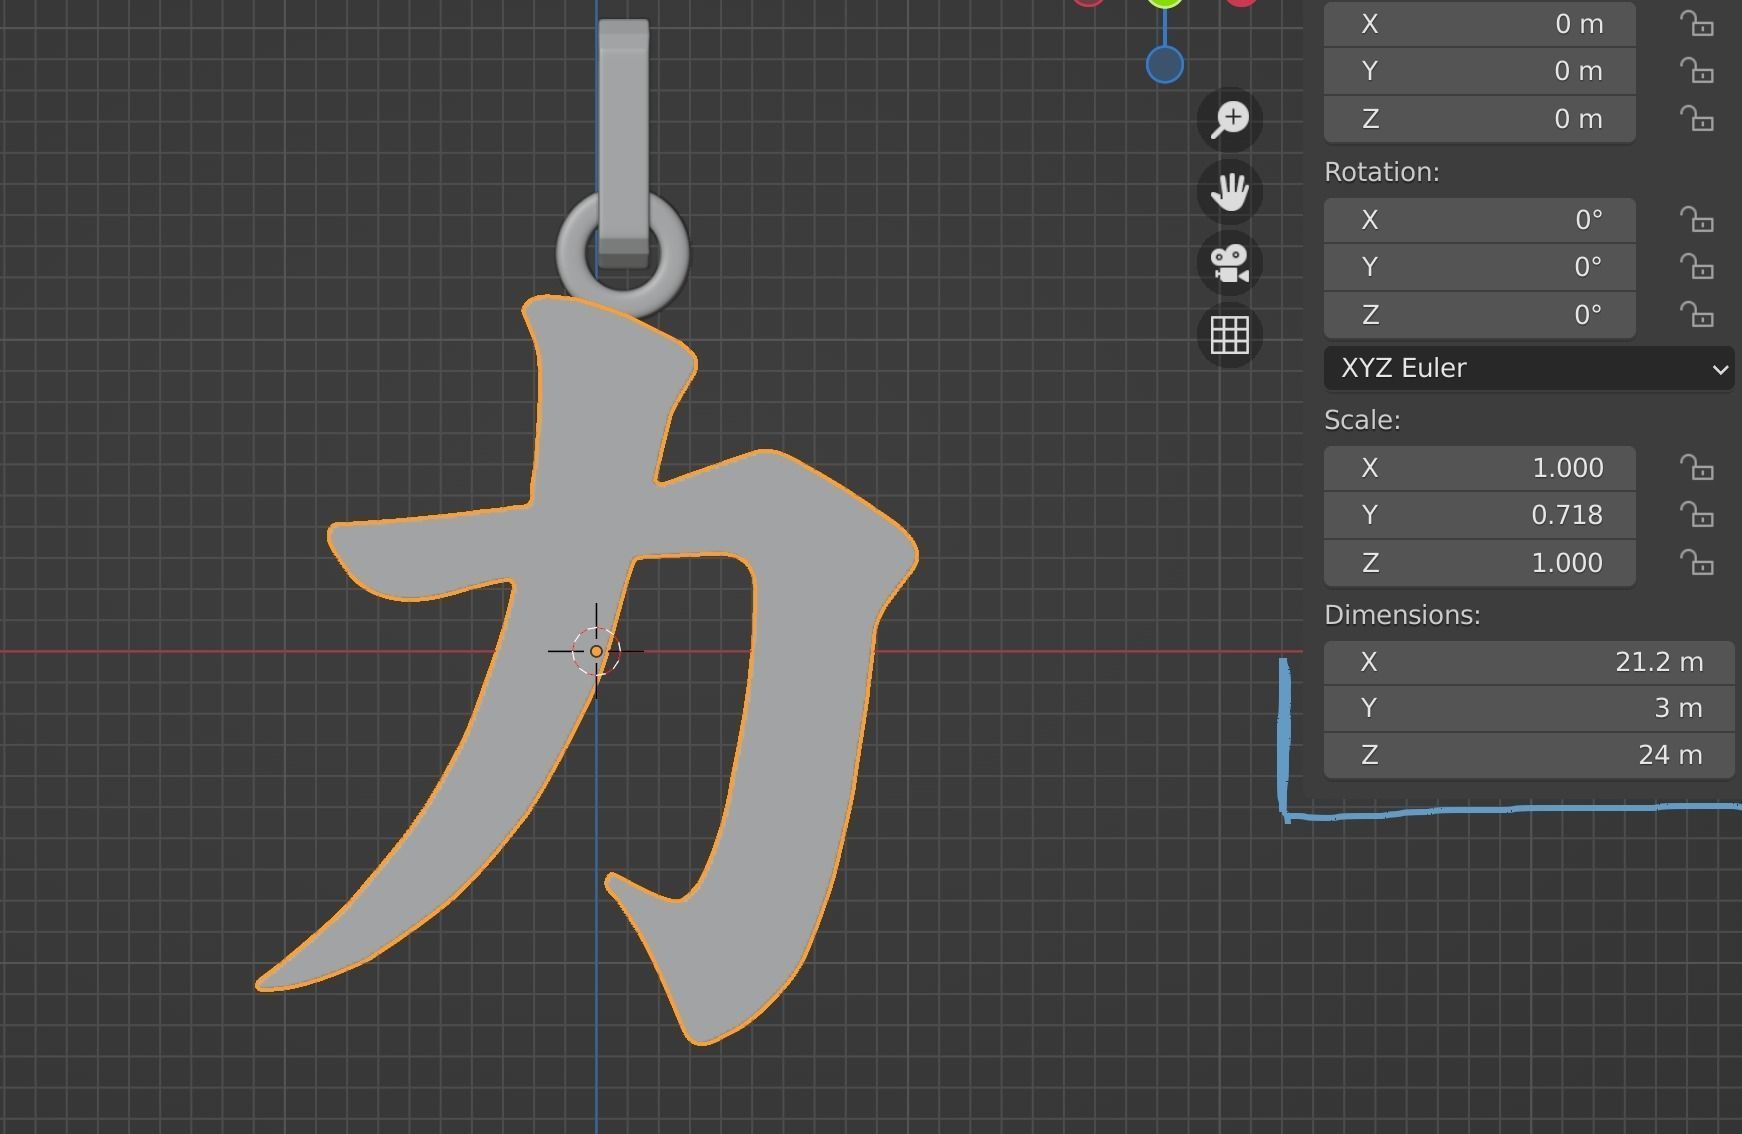The height and width of the screenshot is (1134, 1742).
Task: Click the blue axis ball on navigation gizmo
Action: coord(1163,64)
